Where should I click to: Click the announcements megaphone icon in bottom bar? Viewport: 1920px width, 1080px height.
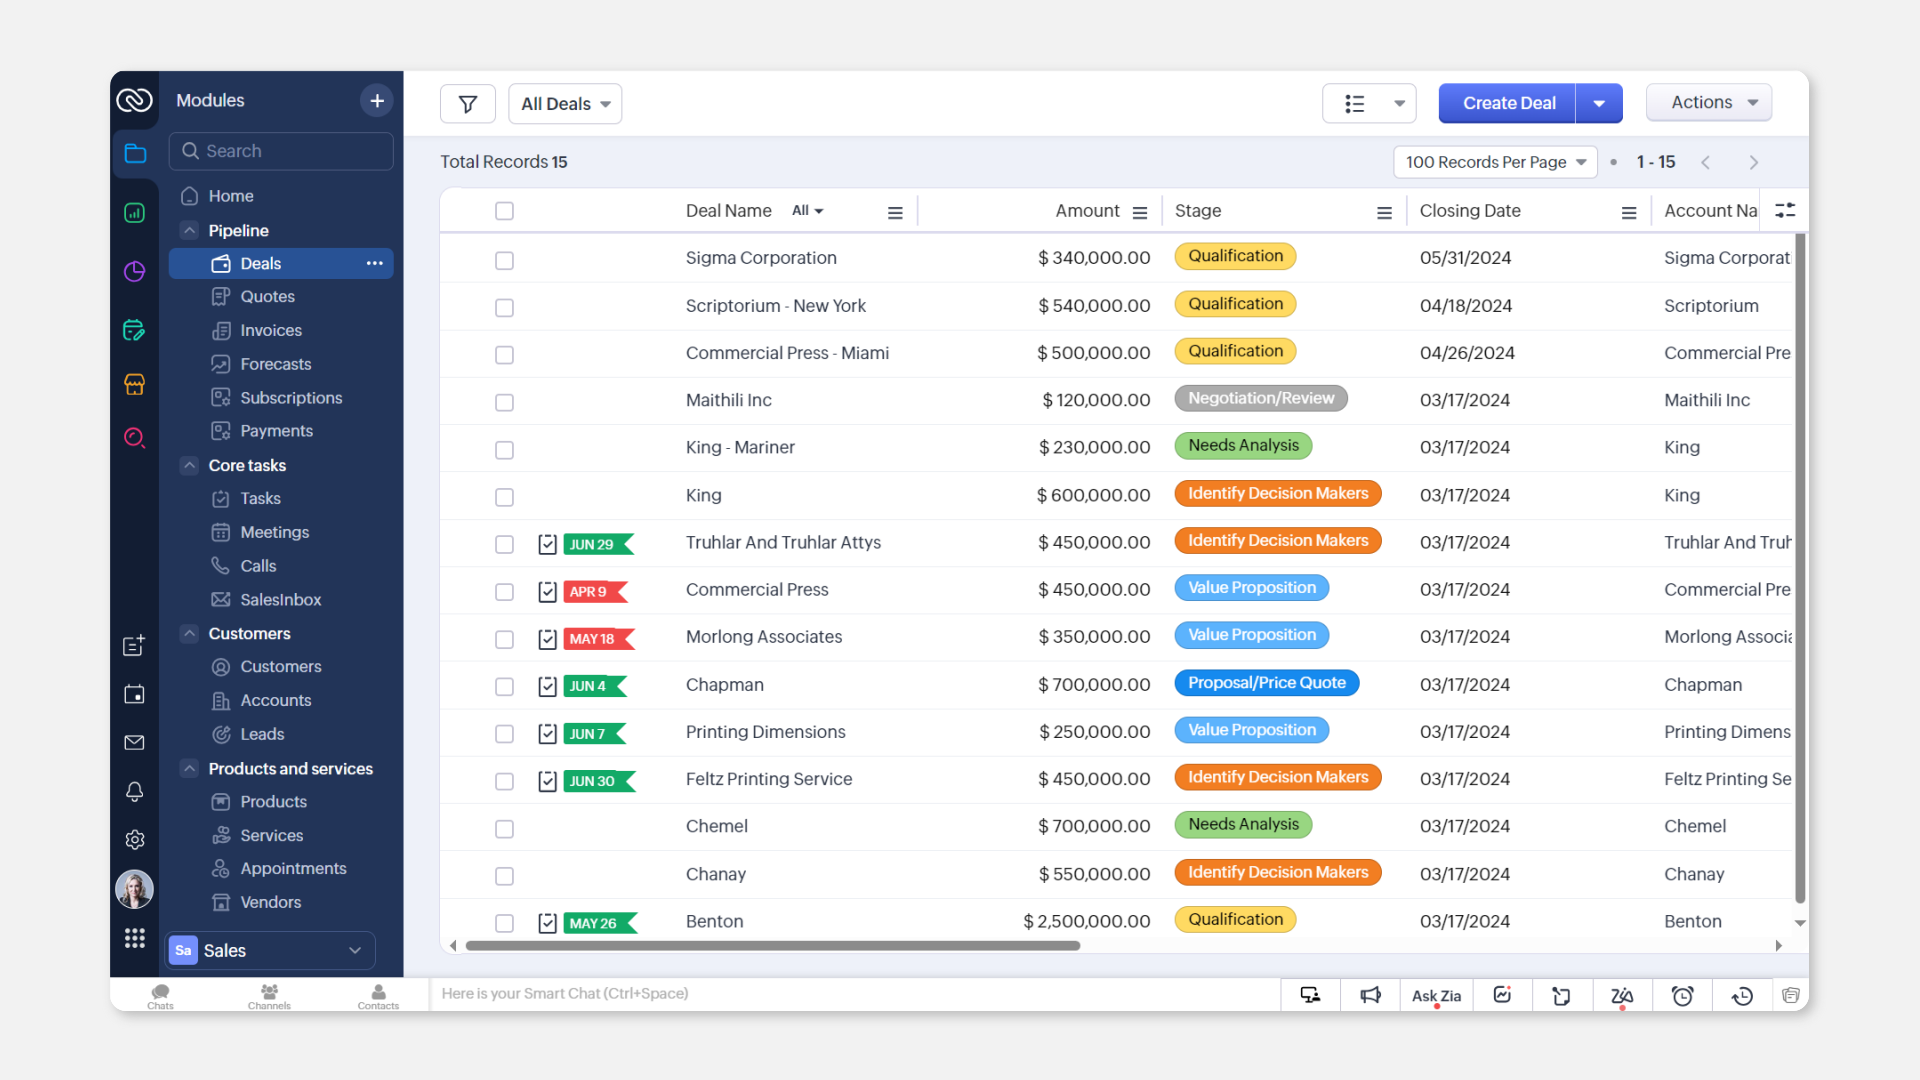coord(1370,995)
